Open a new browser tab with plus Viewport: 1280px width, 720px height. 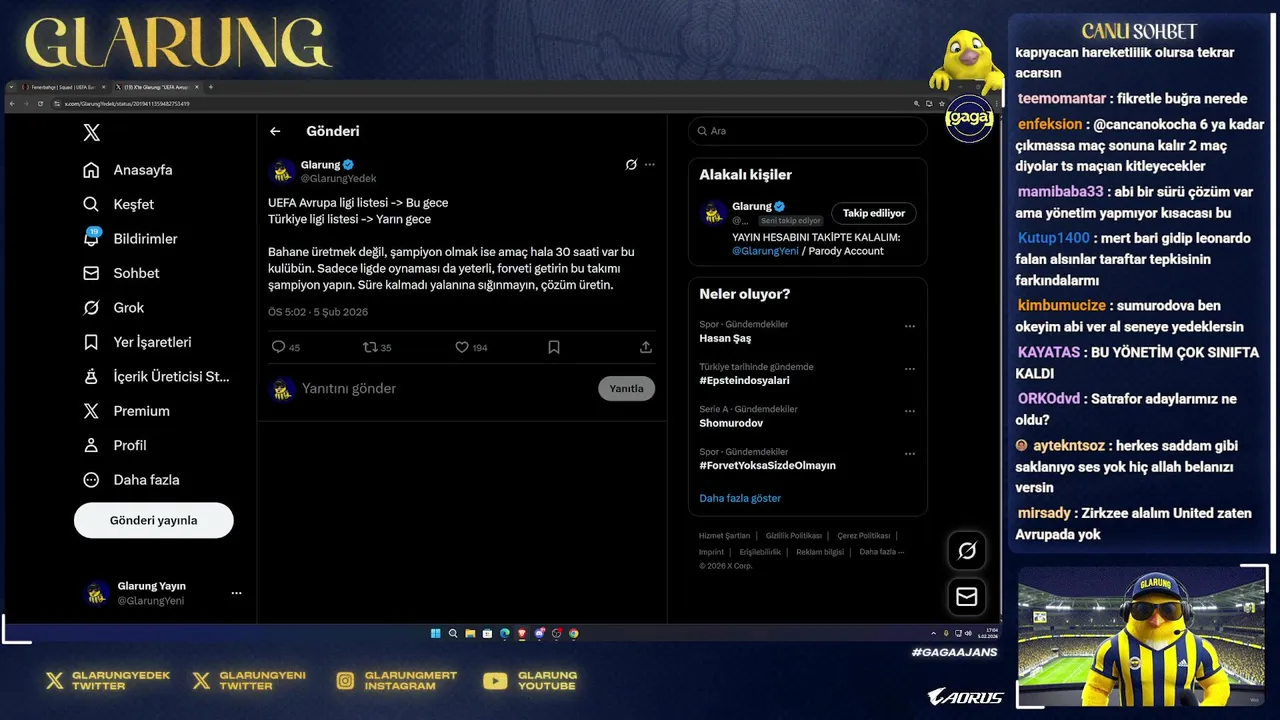coord(211,87)
